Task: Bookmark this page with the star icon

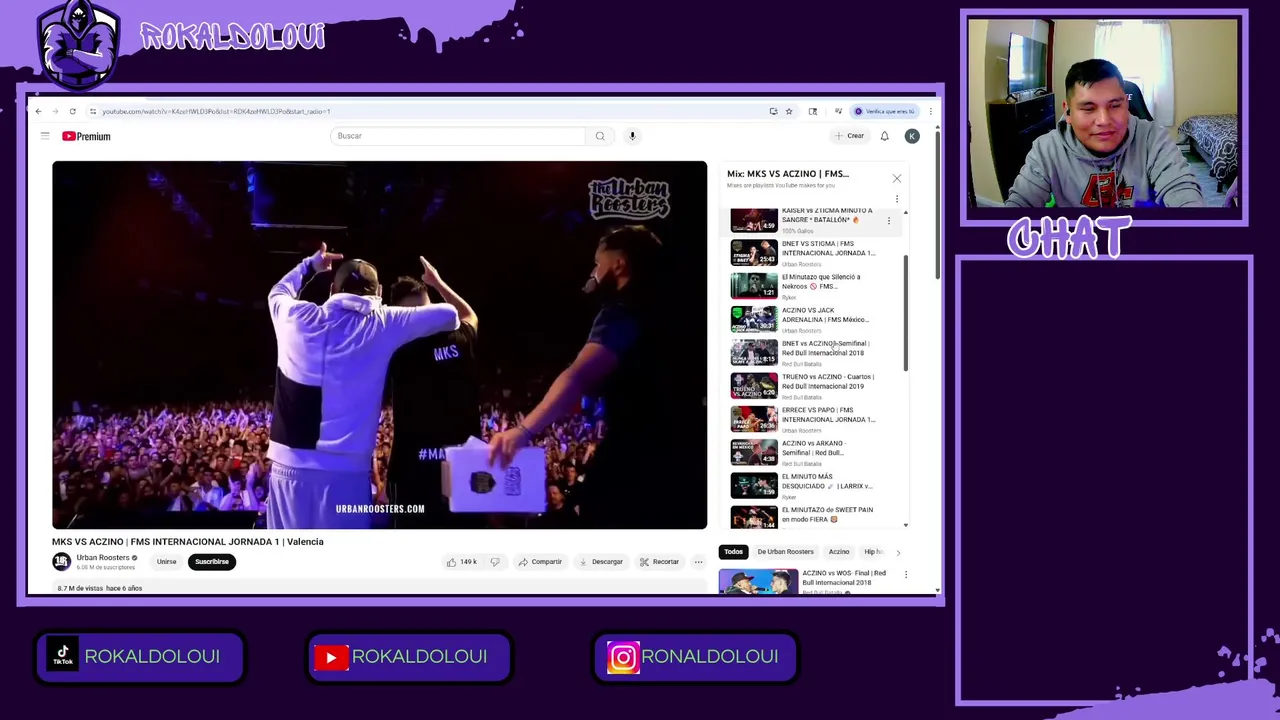Action: click(x=788, y=111)
